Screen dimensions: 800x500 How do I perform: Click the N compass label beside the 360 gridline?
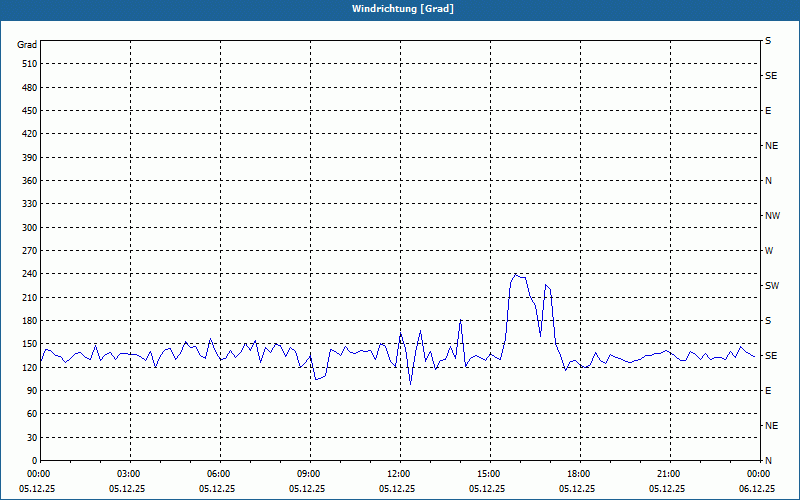click(x=768, y=181)
